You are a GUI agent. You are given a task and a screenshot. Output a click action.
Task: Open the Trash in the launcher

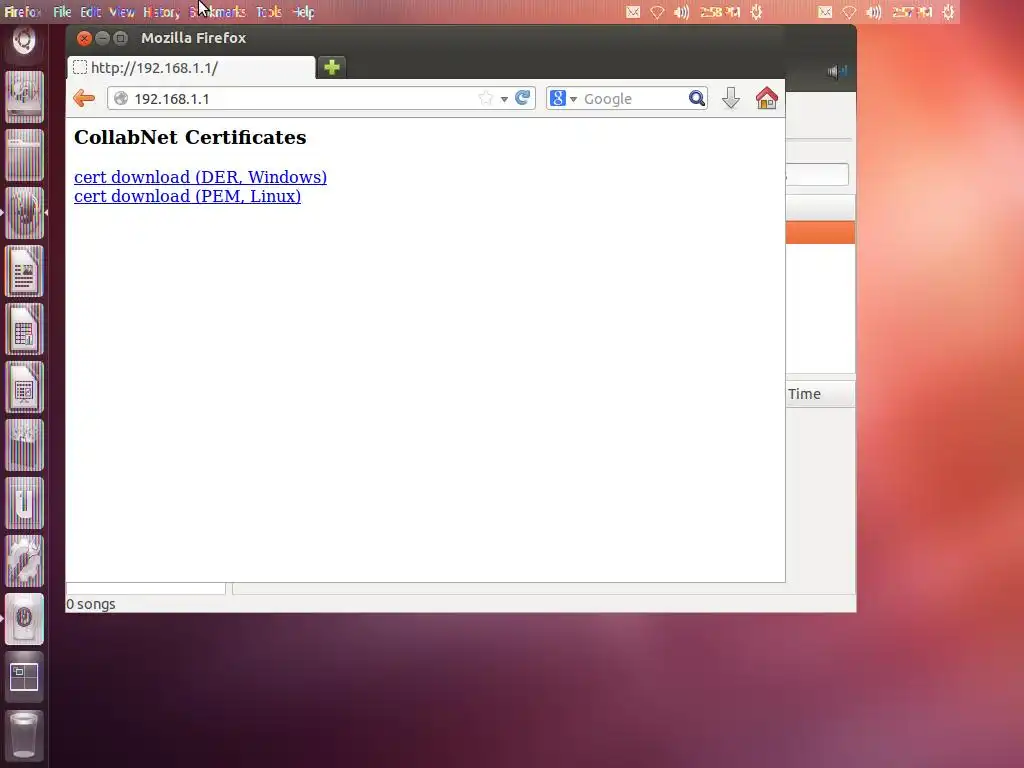[x=25, y=735]
